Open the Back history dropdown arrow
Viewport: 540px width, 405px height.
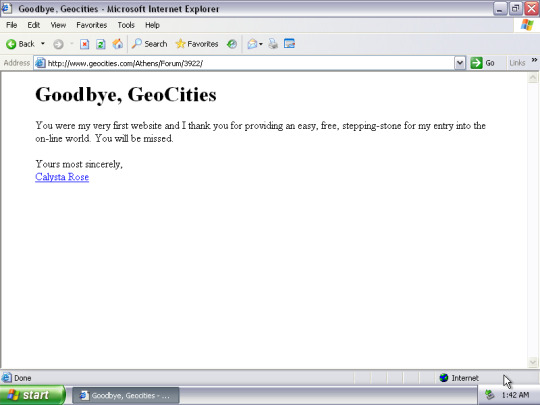pyautogui.click(x=43, y=44)
